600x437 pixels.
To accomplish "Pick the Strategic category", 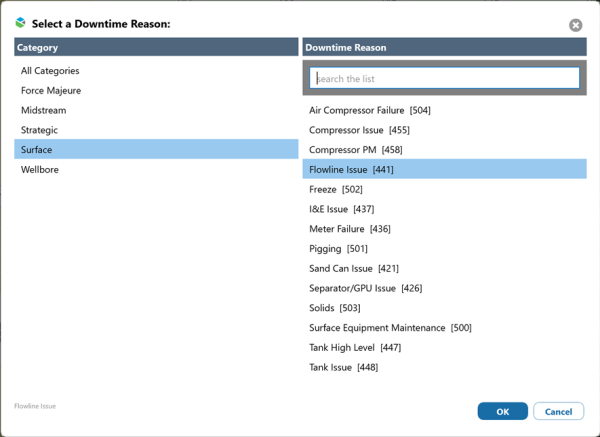I will click(40, 130).
